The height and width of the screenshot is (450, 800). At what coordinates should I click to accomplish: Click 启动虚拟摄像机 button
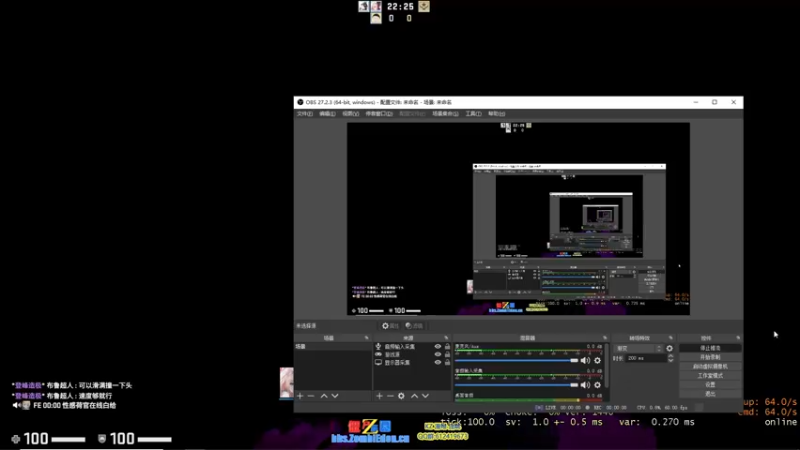pos(710,366)
